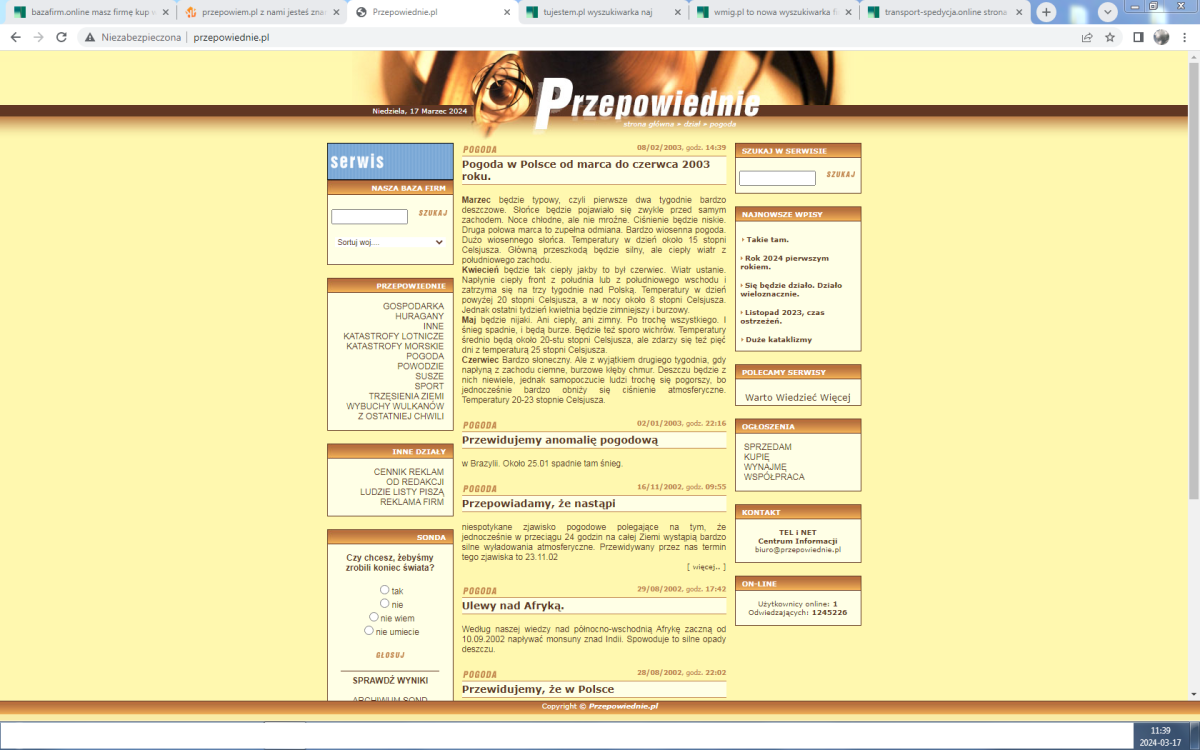Image resolution: width=1200 pixels, height=750 pixels.
Task: Select the 'nie wiem' radio button
Action: pos(374,617)
